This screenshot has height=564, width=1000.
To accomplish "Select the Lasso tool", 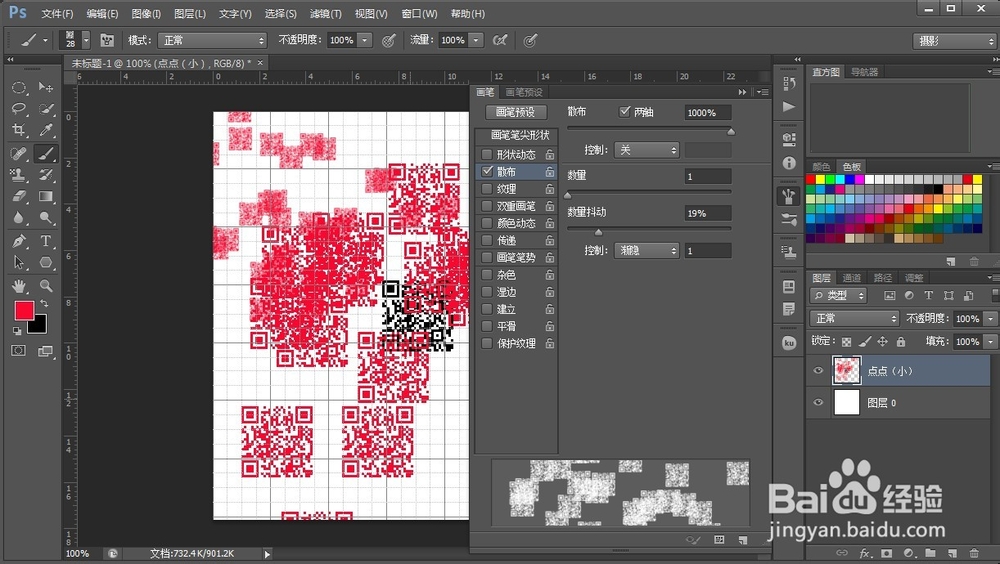I will click(x=18, y=109).
